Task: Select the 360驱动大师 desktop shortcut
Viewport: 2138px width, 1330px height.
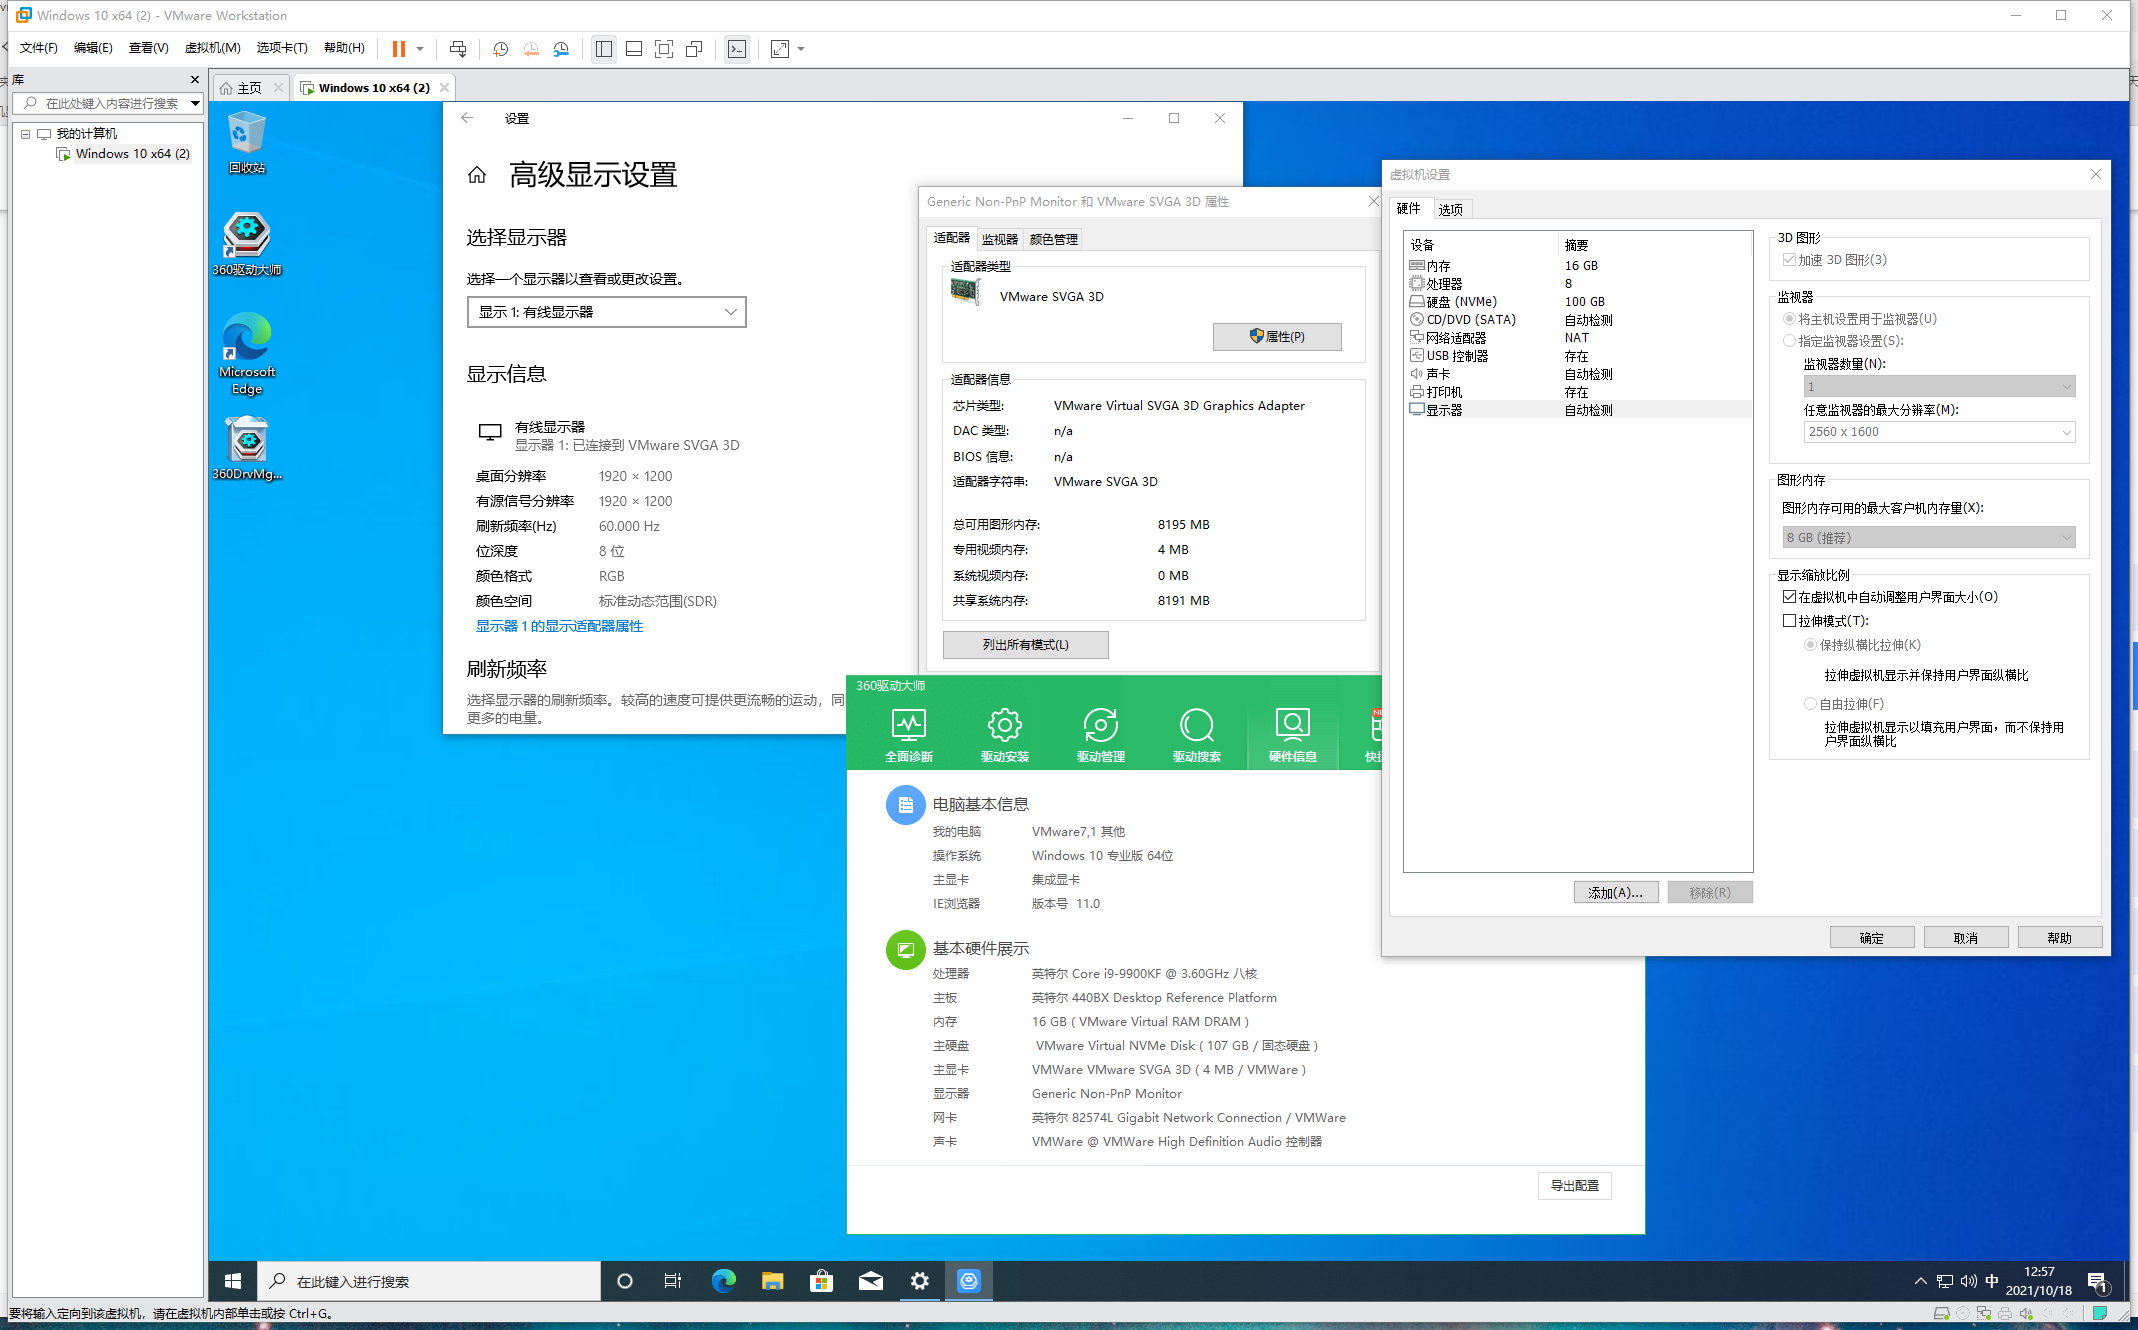Action: point(247,244)
